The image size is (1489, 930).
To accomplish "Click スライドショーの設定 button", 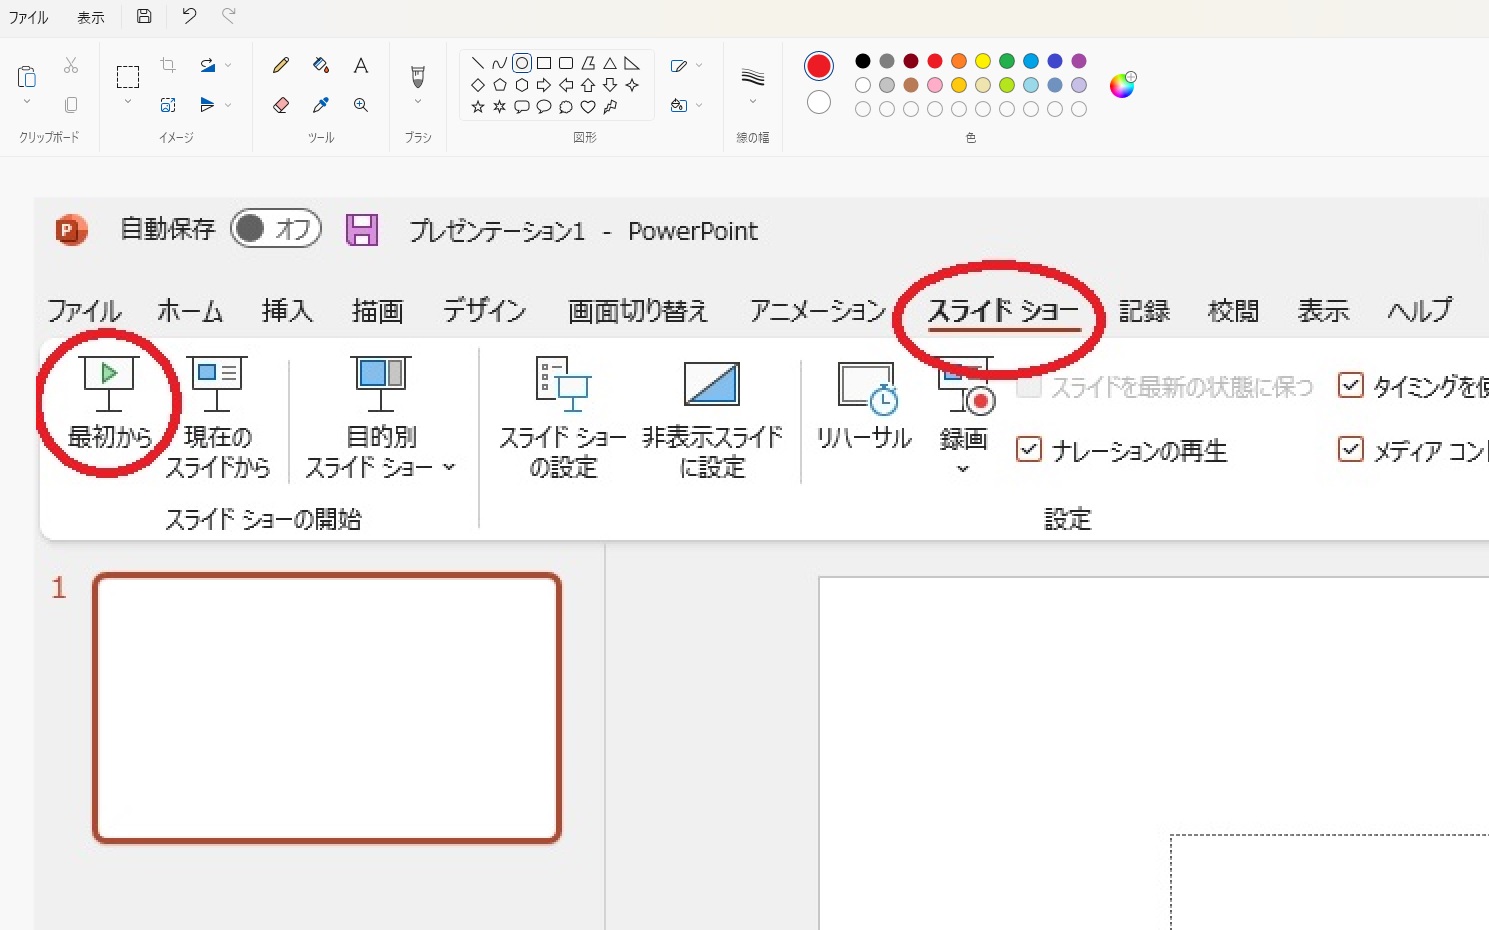I will pos(563,419).
